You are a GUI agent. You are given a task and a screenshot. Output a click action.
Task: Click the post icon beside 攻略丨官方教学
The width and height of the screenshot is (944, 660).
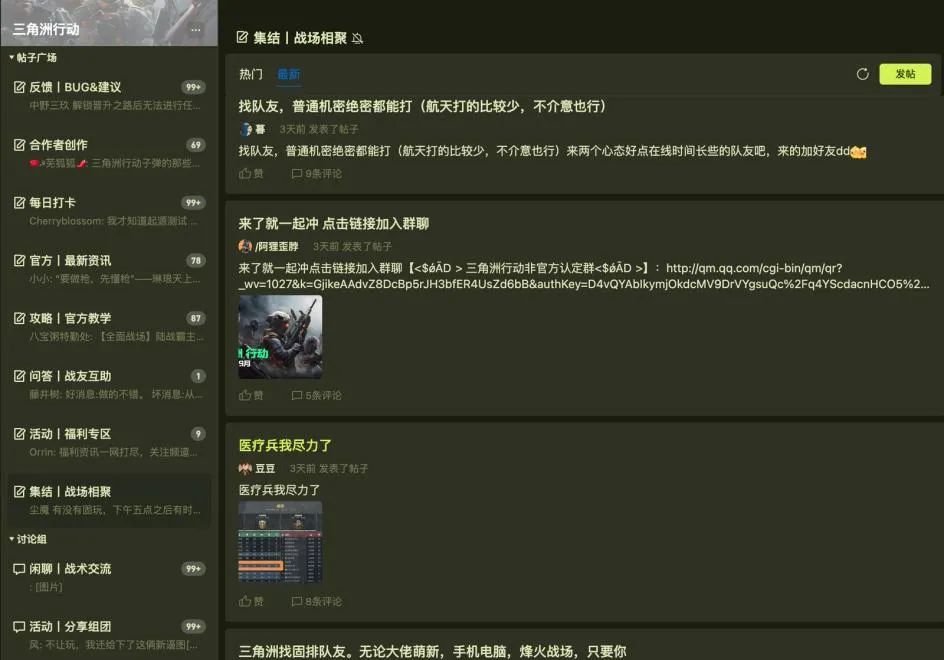(x=19, y=319)
